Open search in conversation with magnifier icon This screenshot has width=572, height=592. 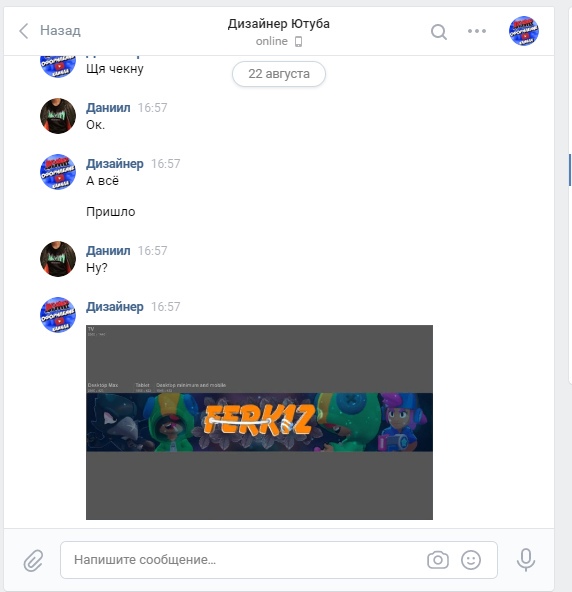tap(439, 32)
